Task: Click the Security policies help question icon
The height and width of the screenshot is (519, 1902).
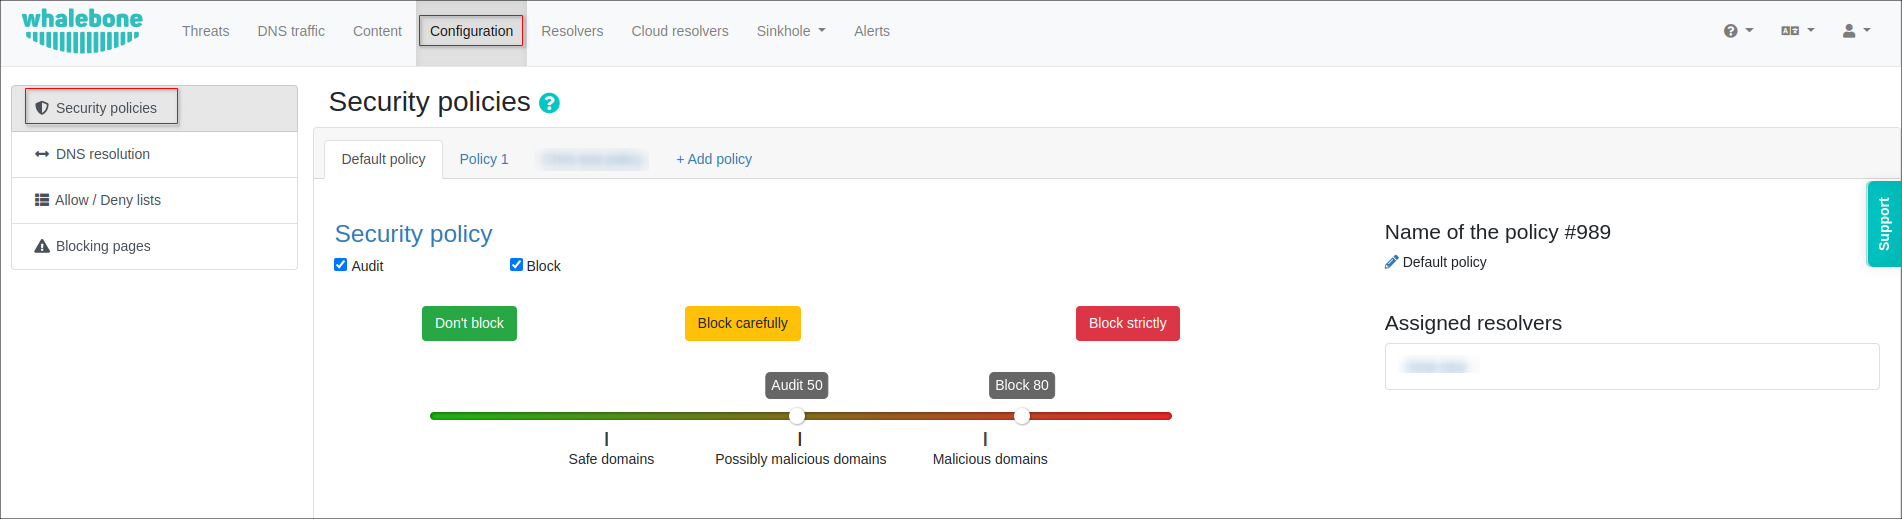Action: pos(549,103)
